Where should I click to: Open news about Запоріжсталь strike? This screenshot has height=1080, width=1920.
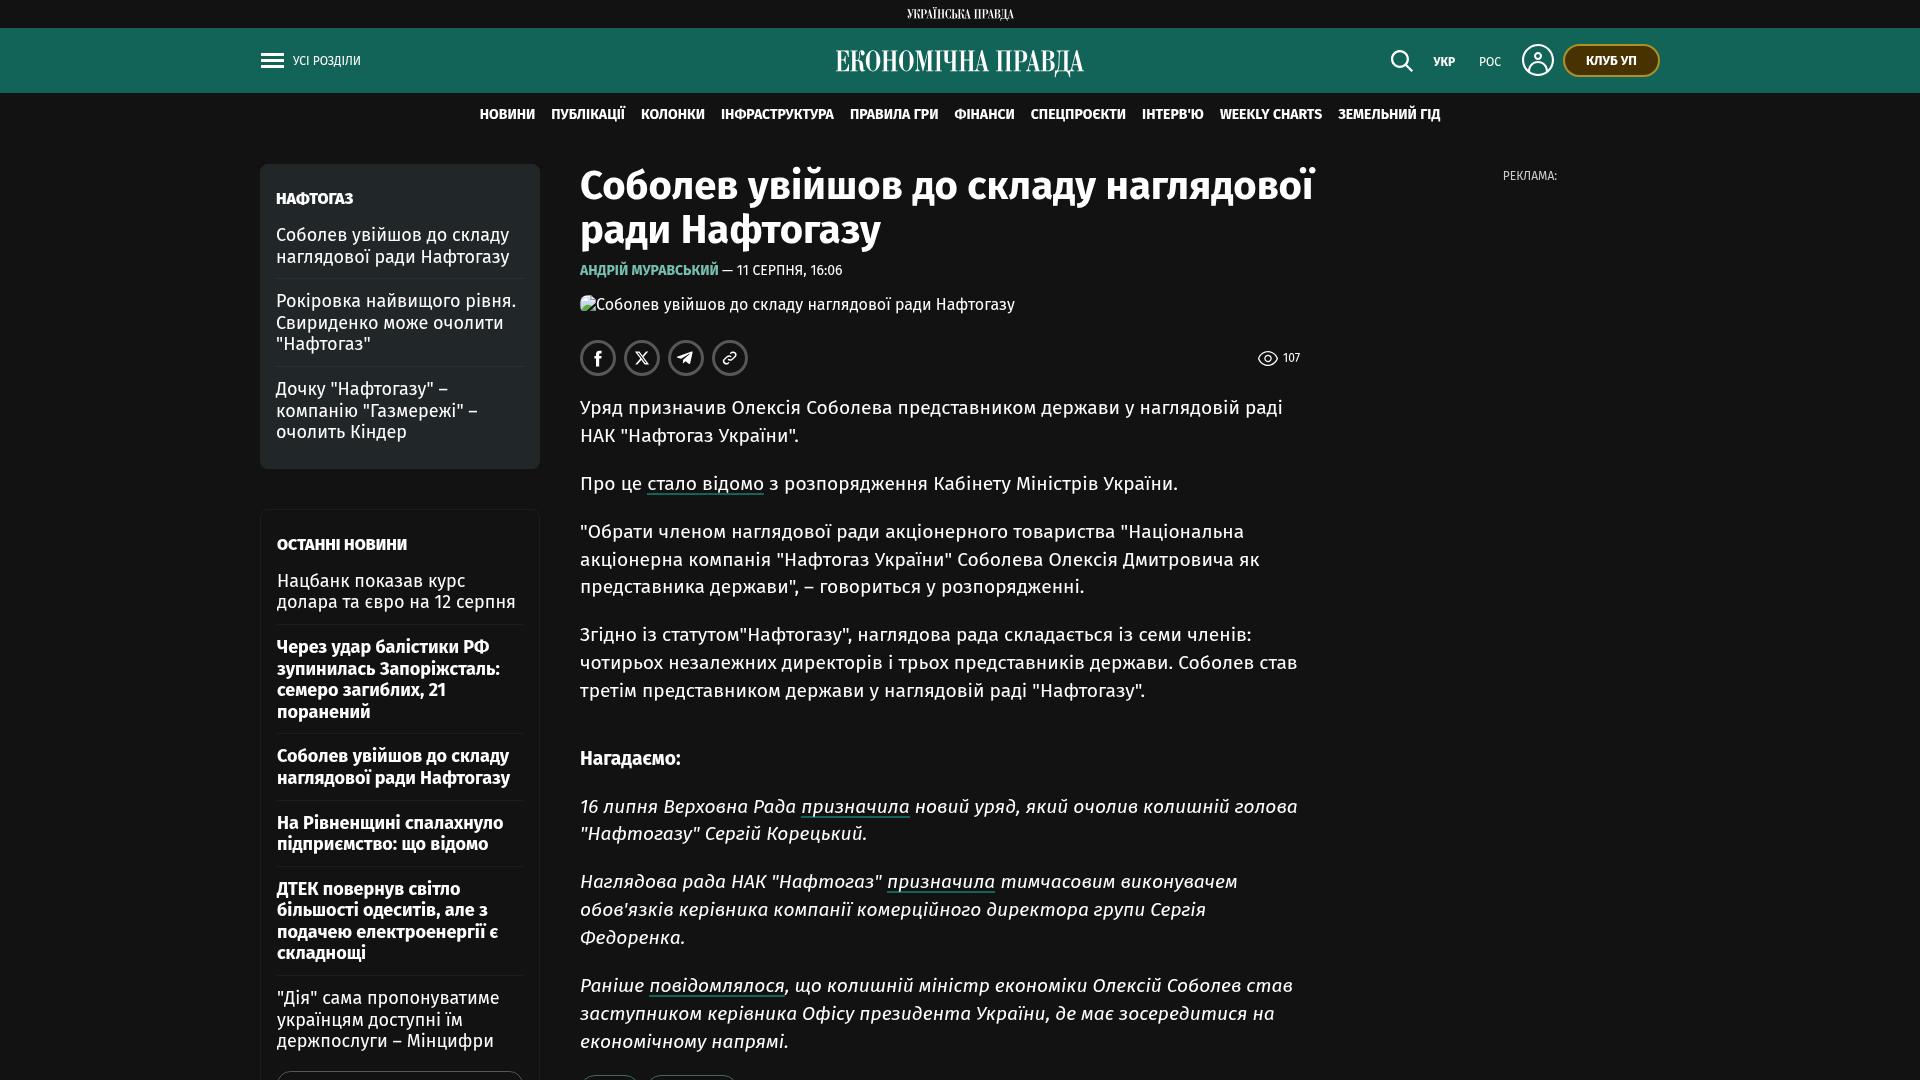click(x=388, y=680)
